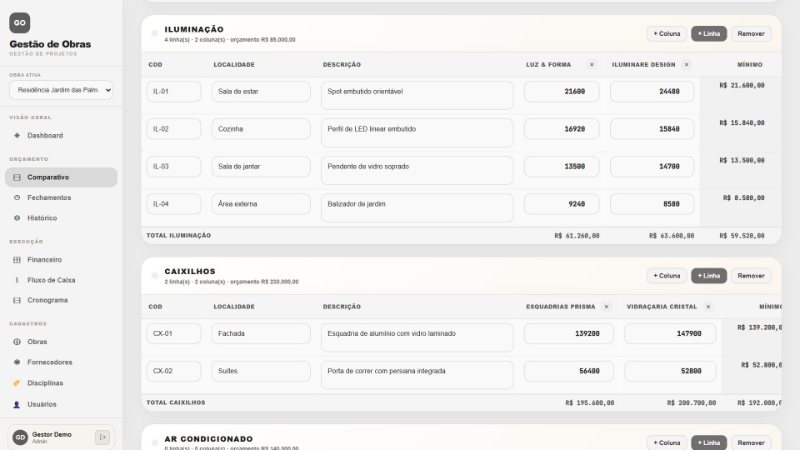Add a line to Caixilhos table
800x450 pixels.
[x=709, y=276]
